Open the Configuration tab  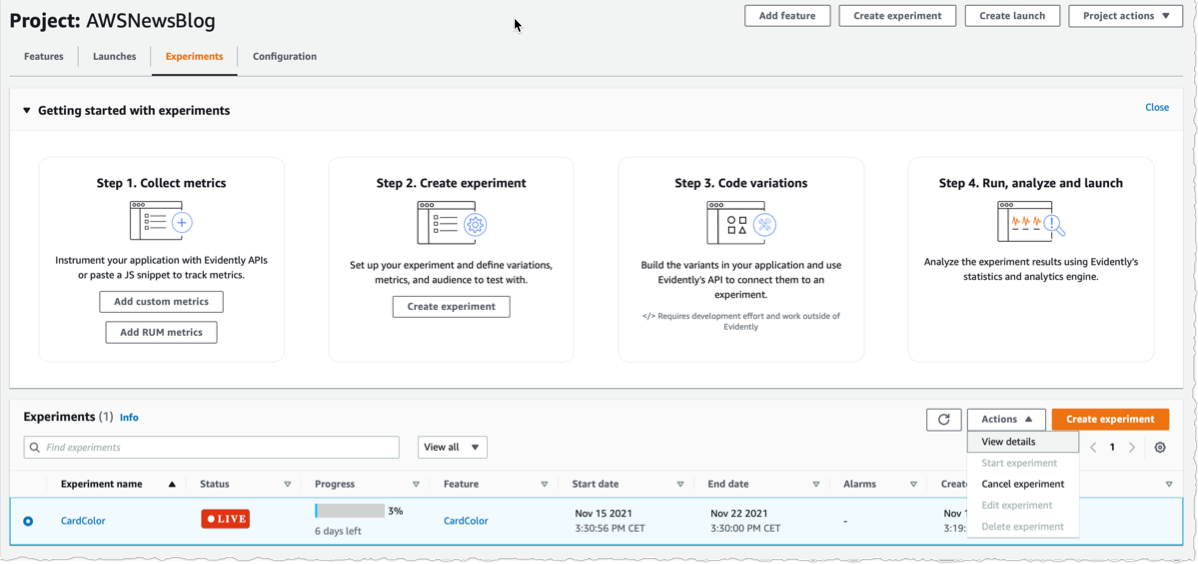coord(284,57)
